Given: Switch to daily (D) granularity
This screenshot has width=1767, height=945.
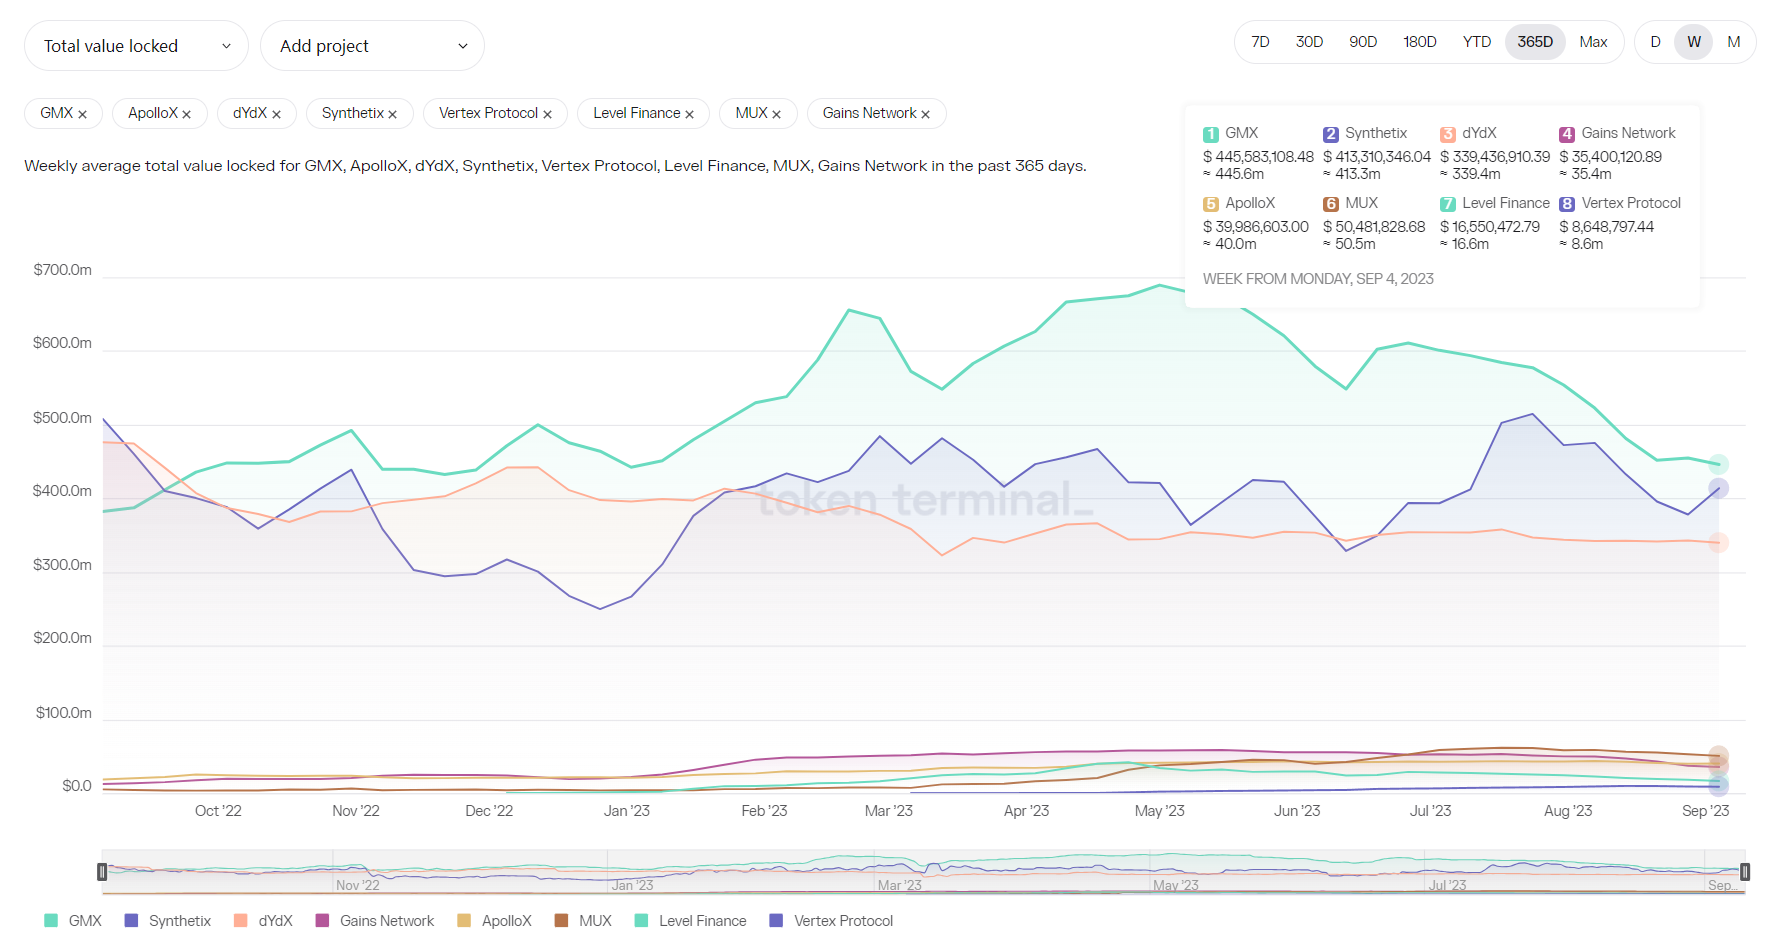Looking at the screenshot, I should tap(1655, 42).
